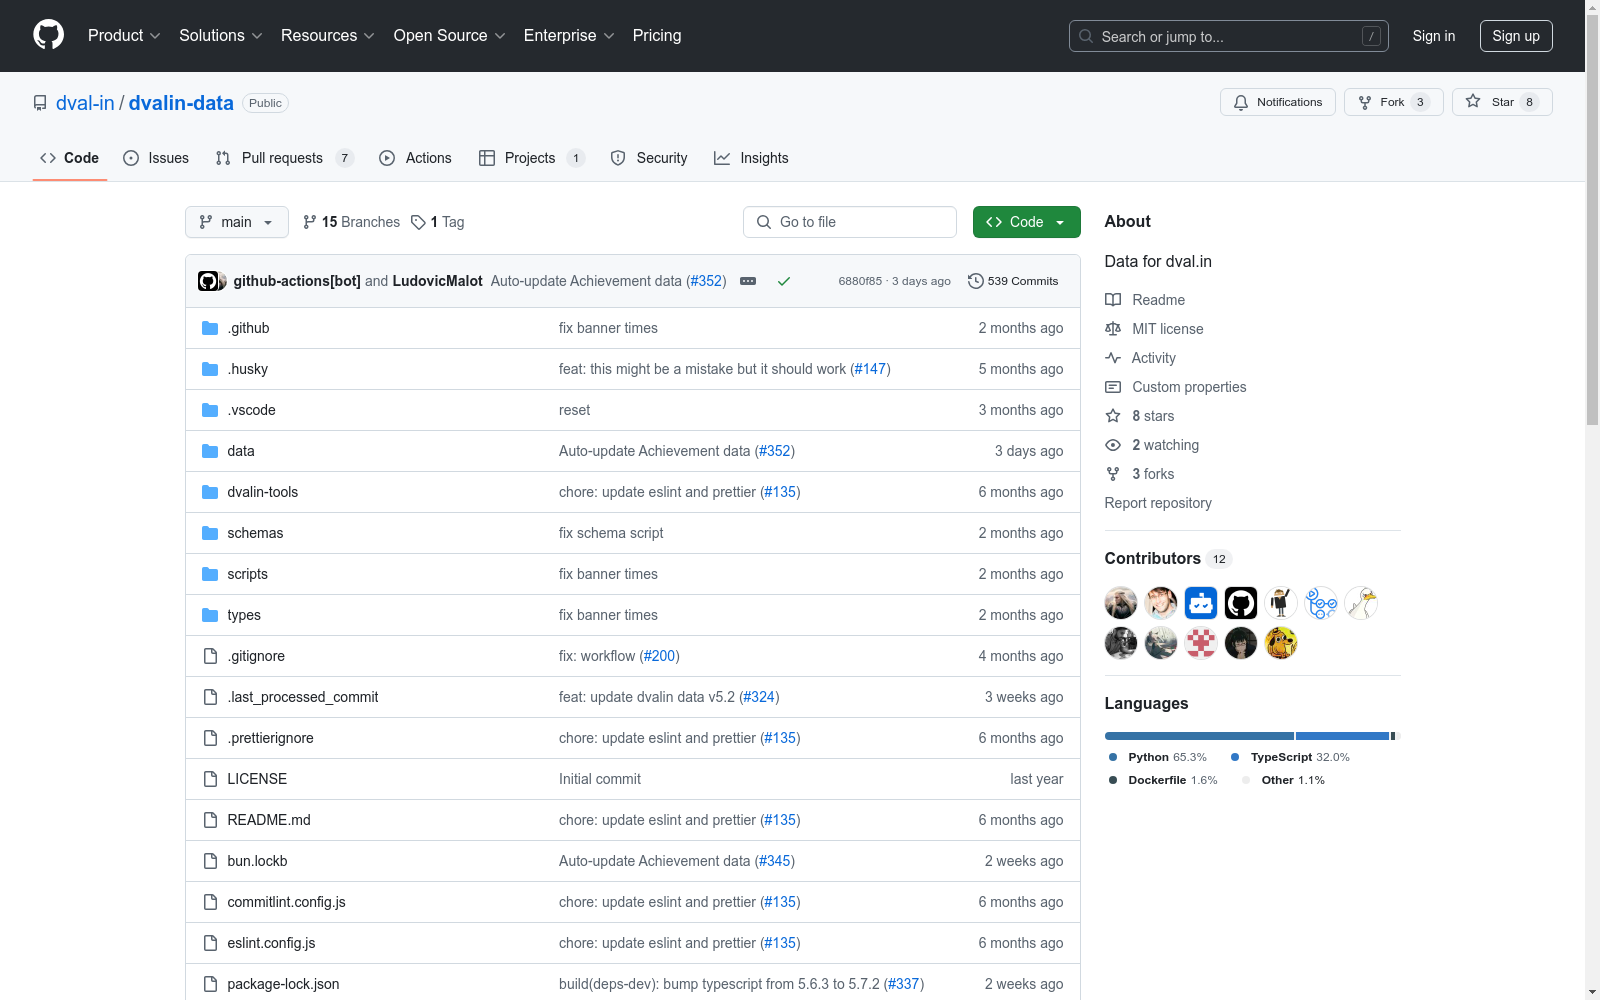Expand the Solutions menu
1600x1000 pixels.
(221, 36)
